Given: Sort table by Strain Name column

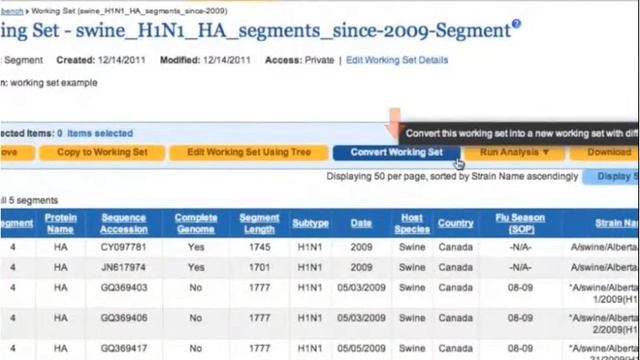Looking at the screenshot, I should coord(617,223).
